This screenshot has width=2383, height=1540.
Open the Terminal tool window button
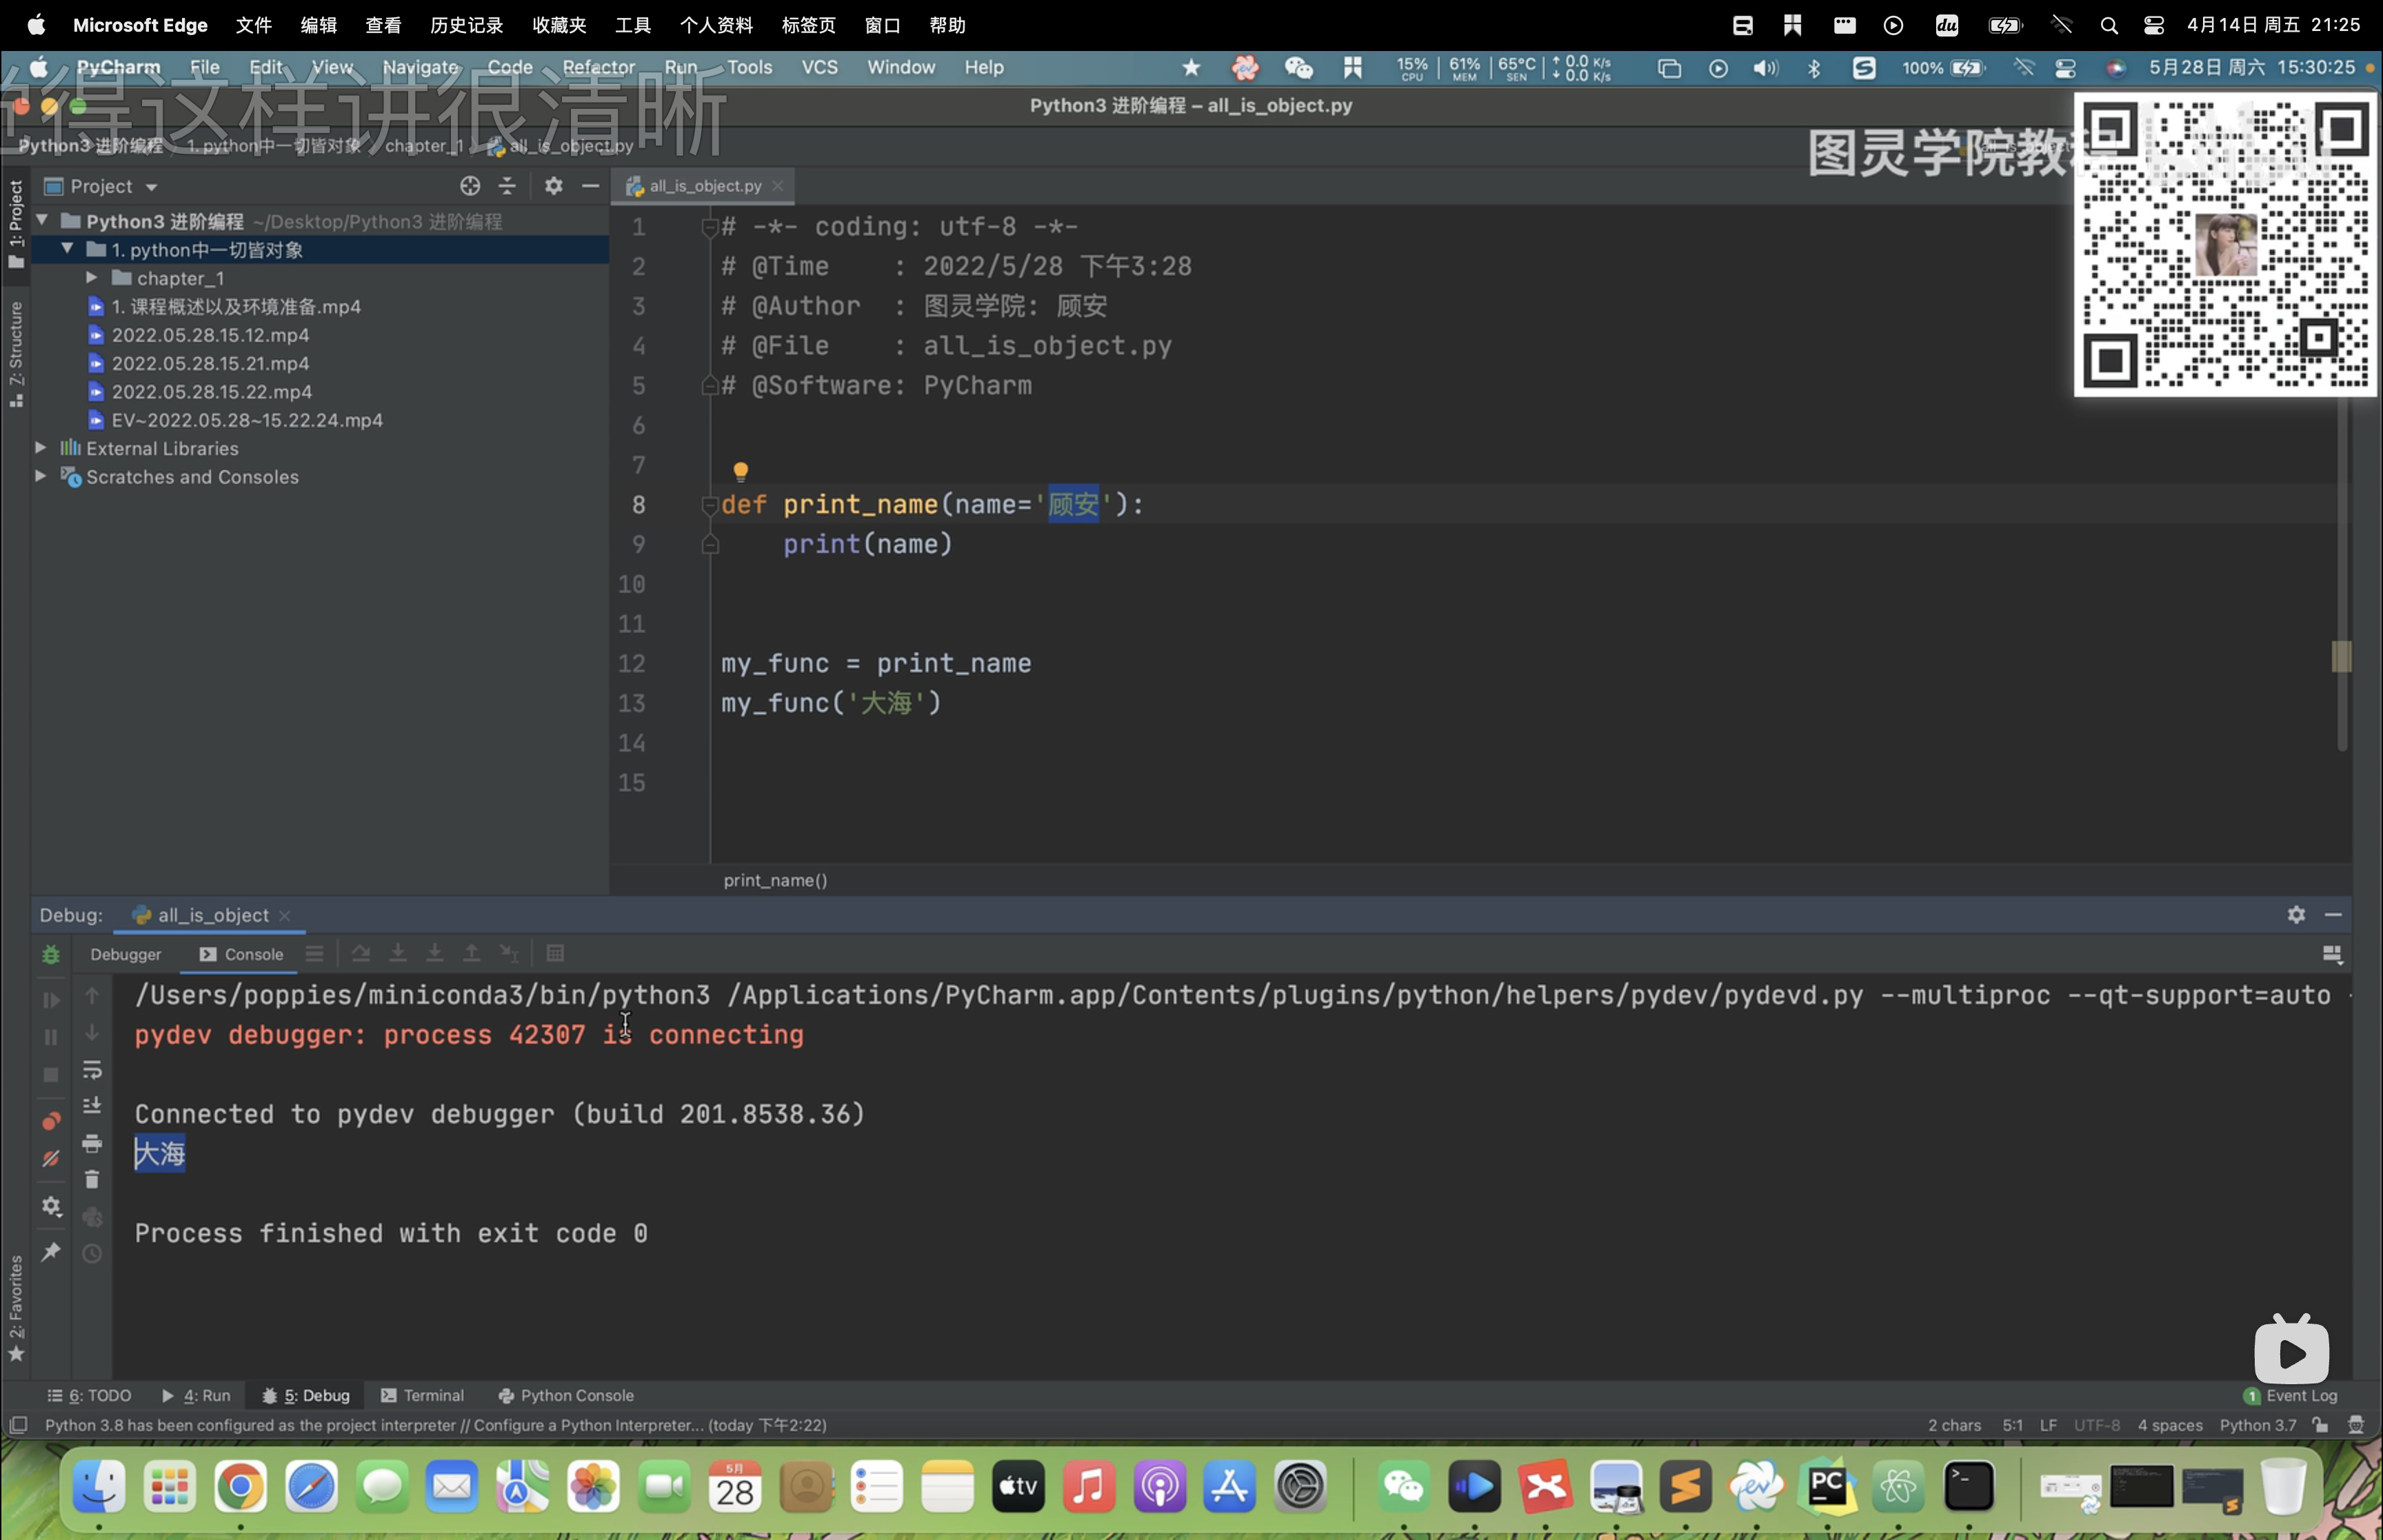tap(422, 1395)
